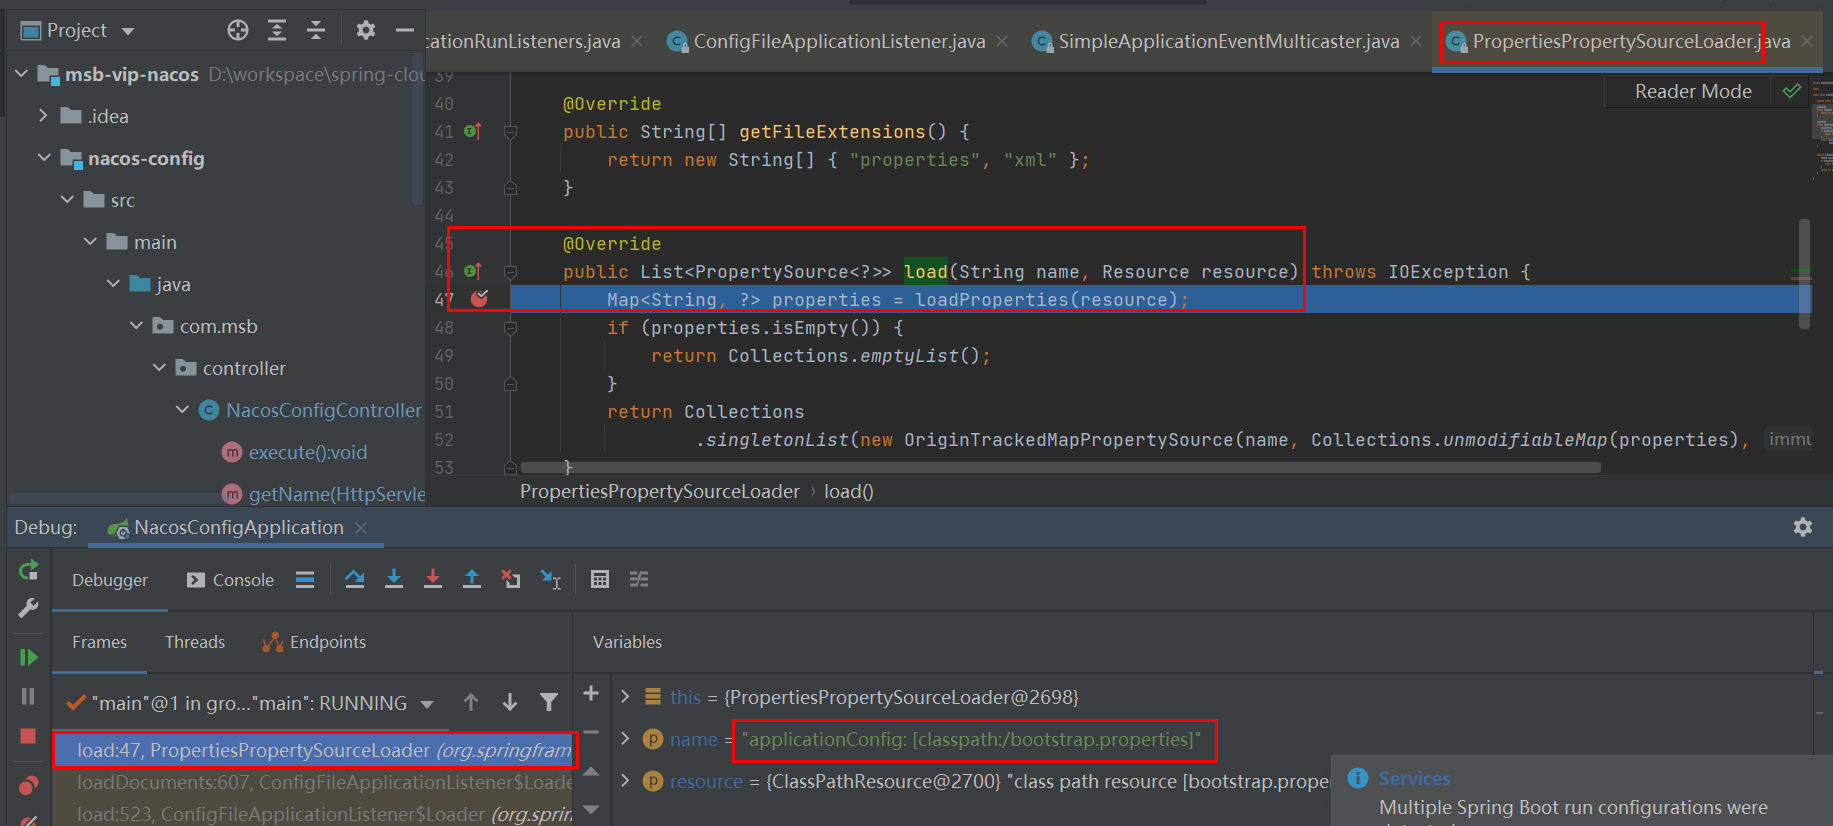
Task: Collapse nacos-config module
Action: (44, 158)
